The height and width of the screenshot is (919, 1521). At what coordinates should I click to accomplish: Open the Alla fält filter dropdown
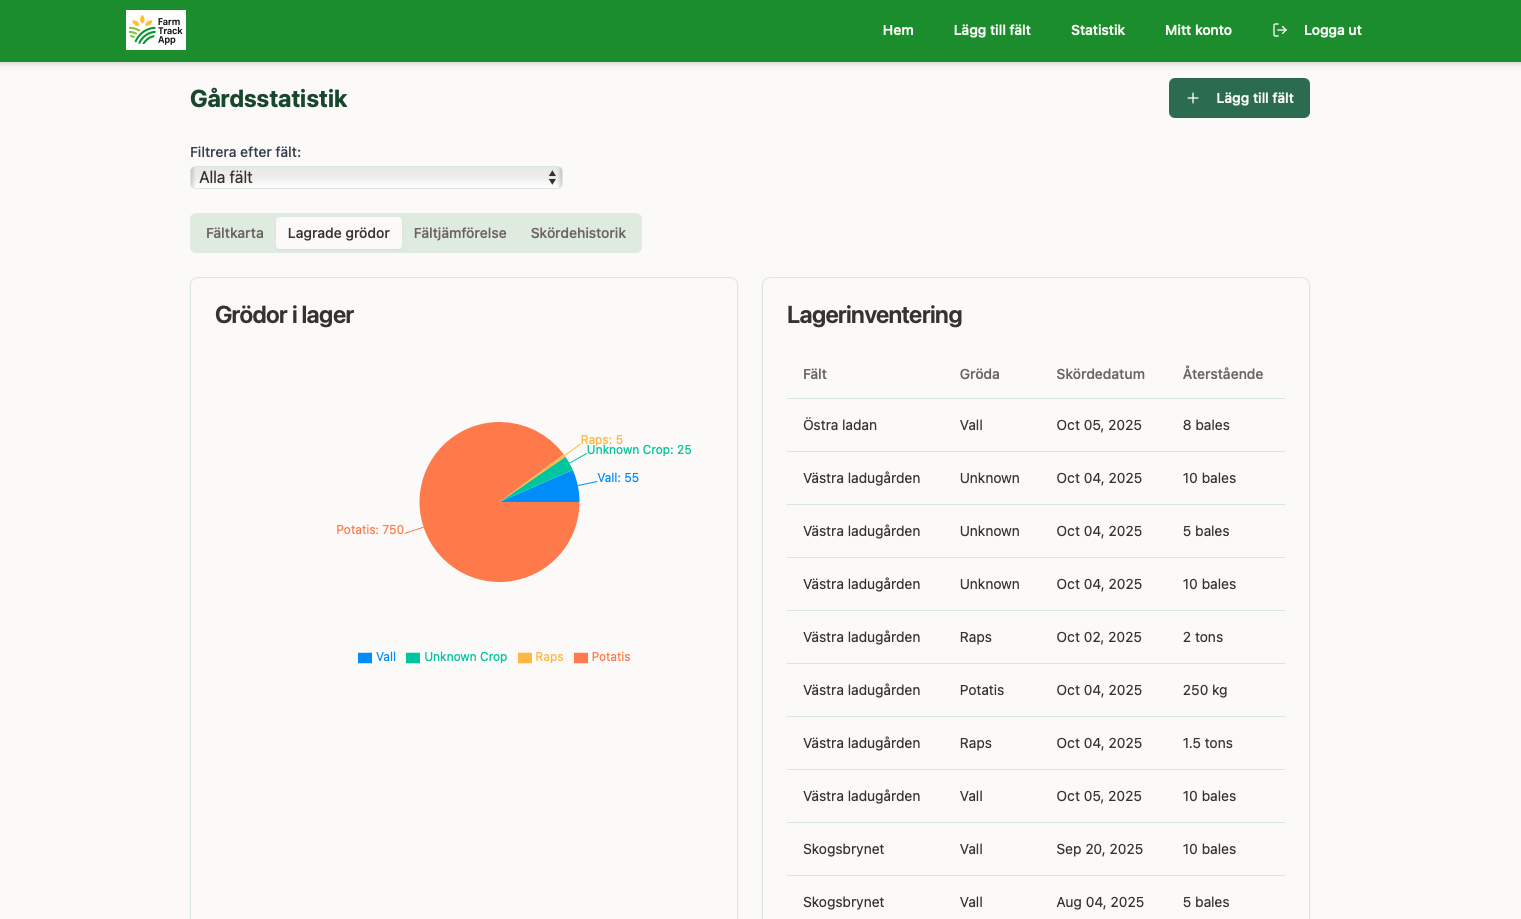click(x=376, y=177)
